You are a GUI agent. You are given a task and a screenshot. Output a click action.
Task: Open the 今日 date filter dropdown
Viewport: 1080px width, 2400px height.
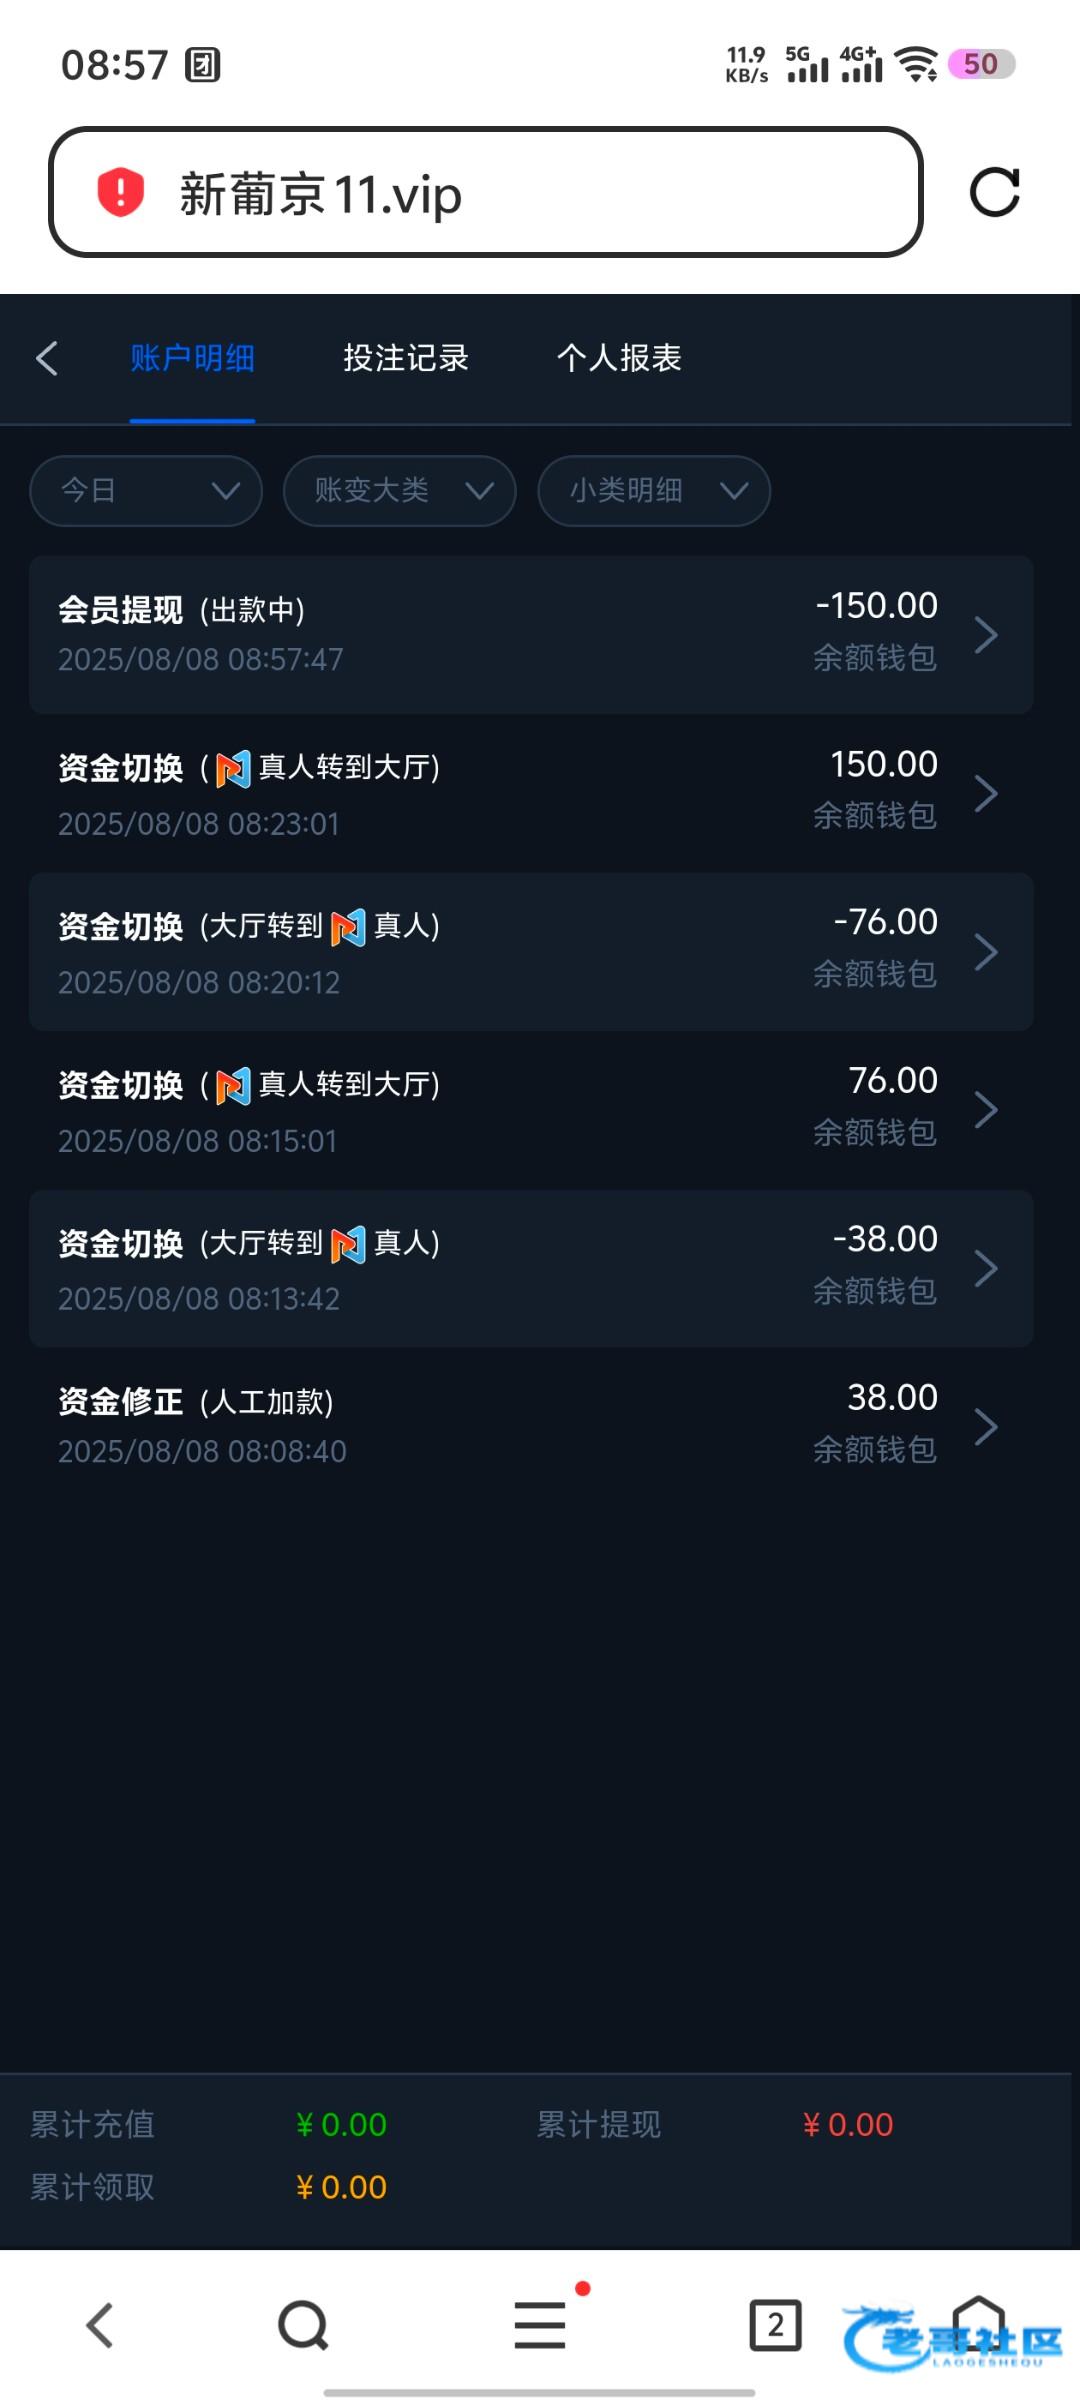tap(146, 490)
